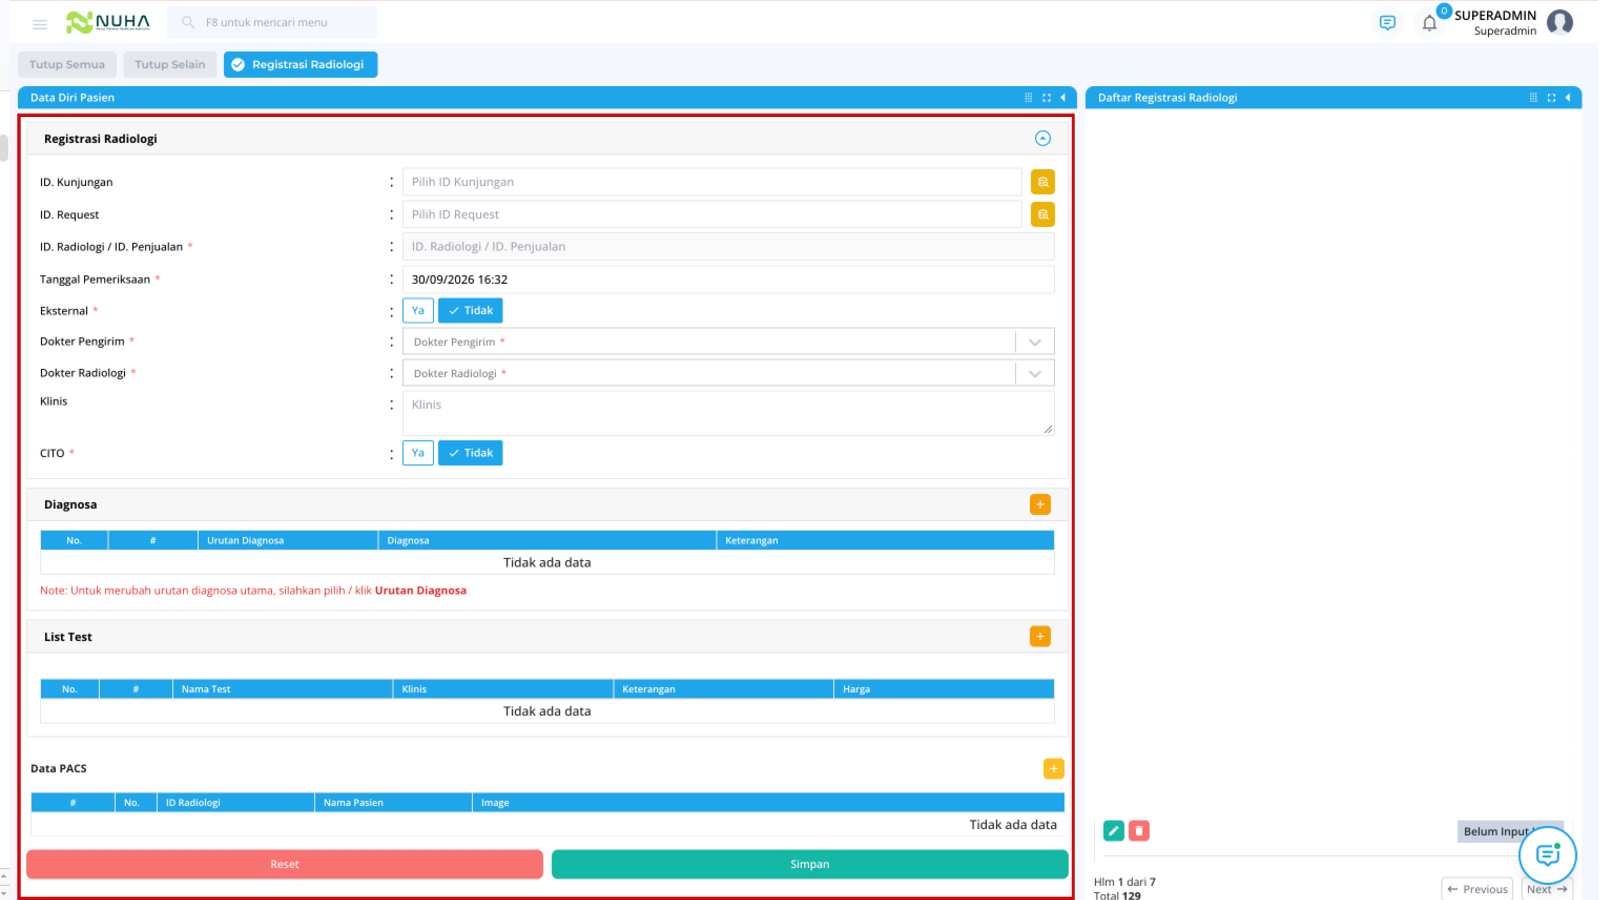
Task: Click the red delete trash icon
Action: [1138, 831]
